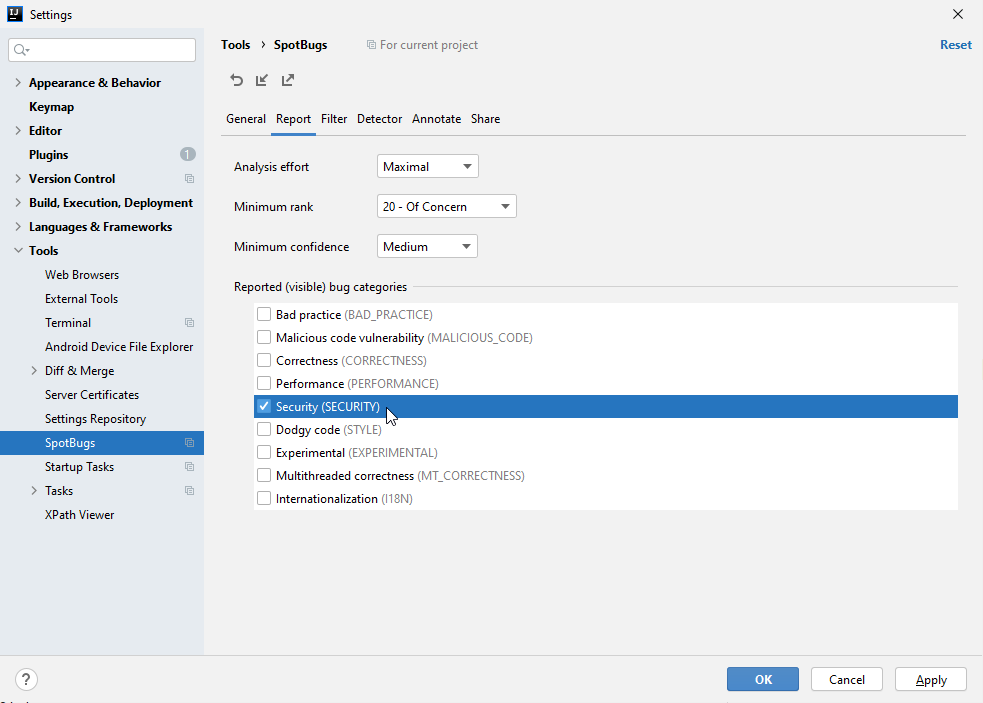Enable the Dodgy code category
Screen dimensions: 983x703
click(x=264, y=429)
